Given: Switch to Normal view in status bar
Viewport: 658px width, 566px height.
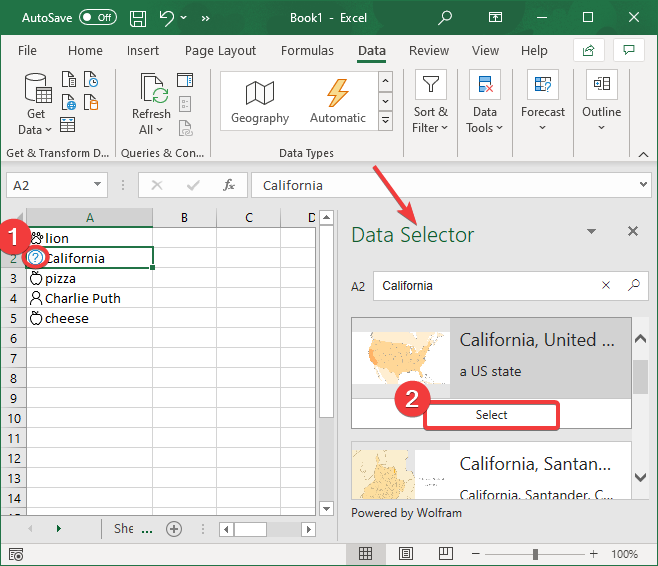Looking at the screenshot, I should pyautogui.click(x=366, y=554).
